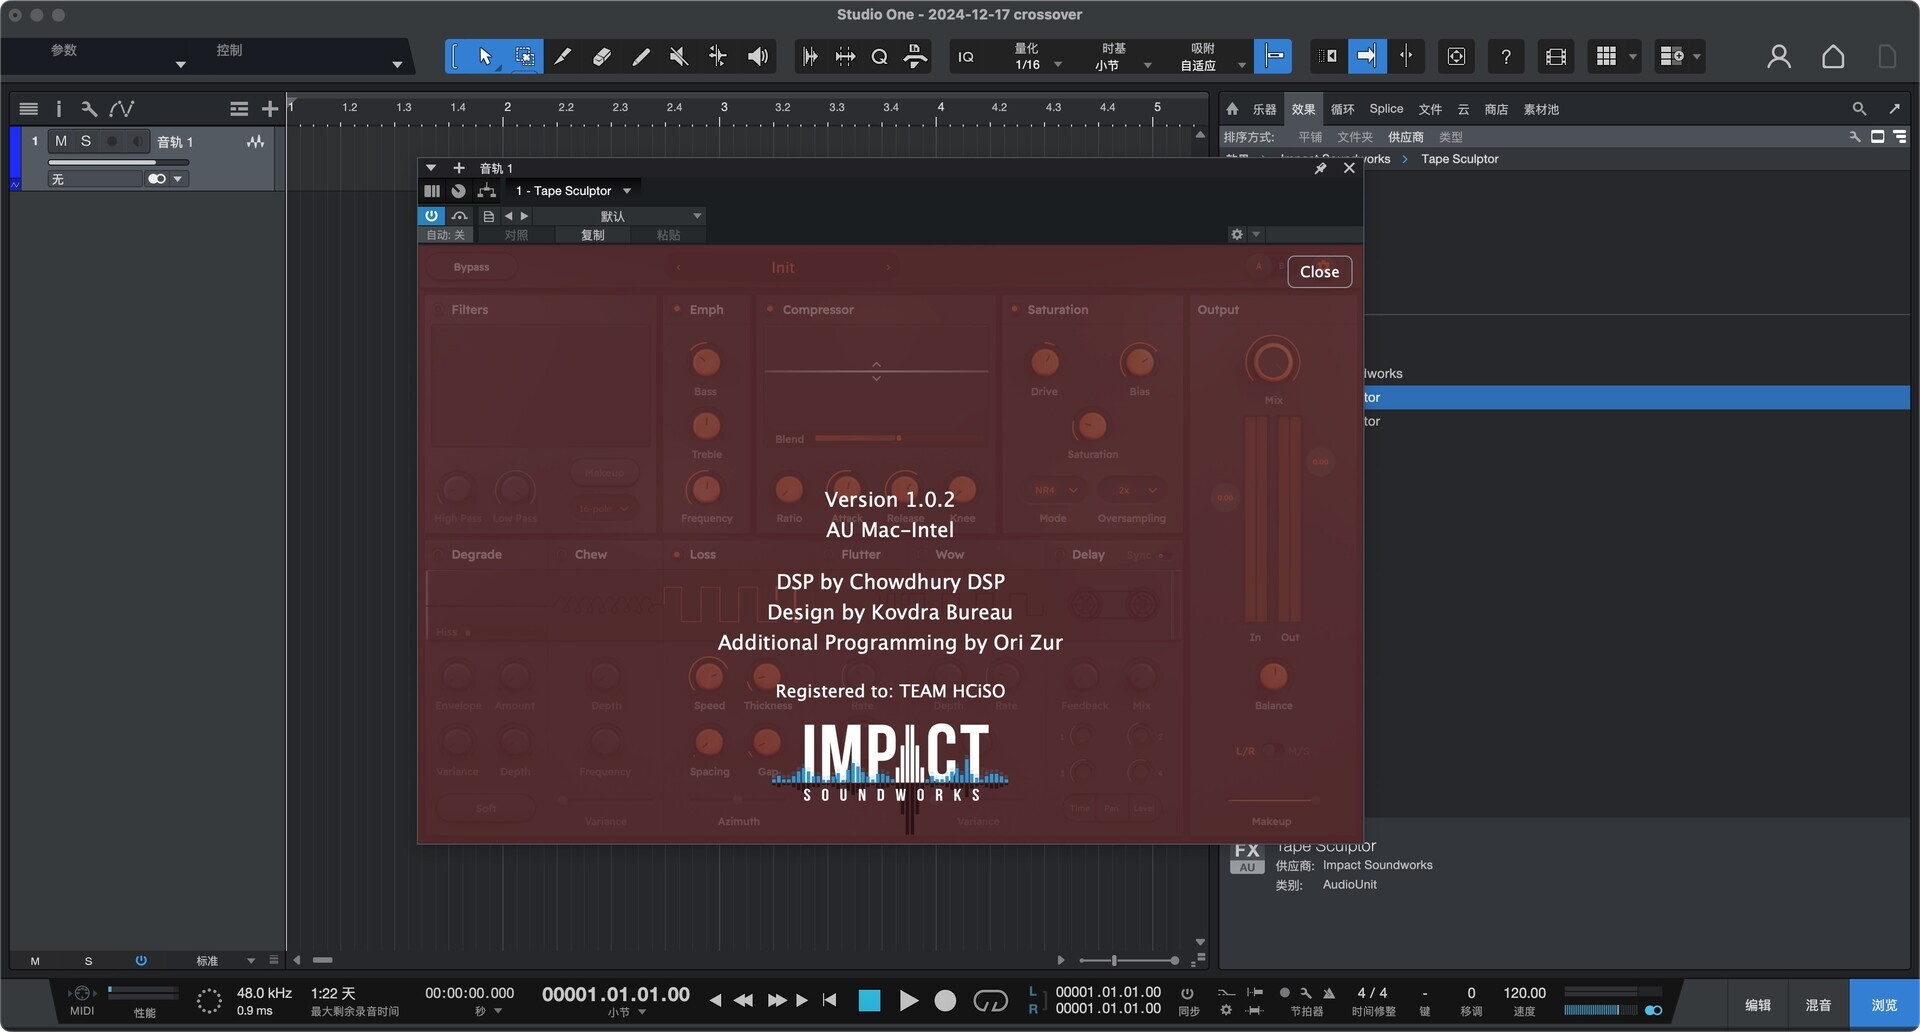Solo track 1 with S button
The height and width of the screenshot is (1032, 1920).
click(x=86, y=141)
